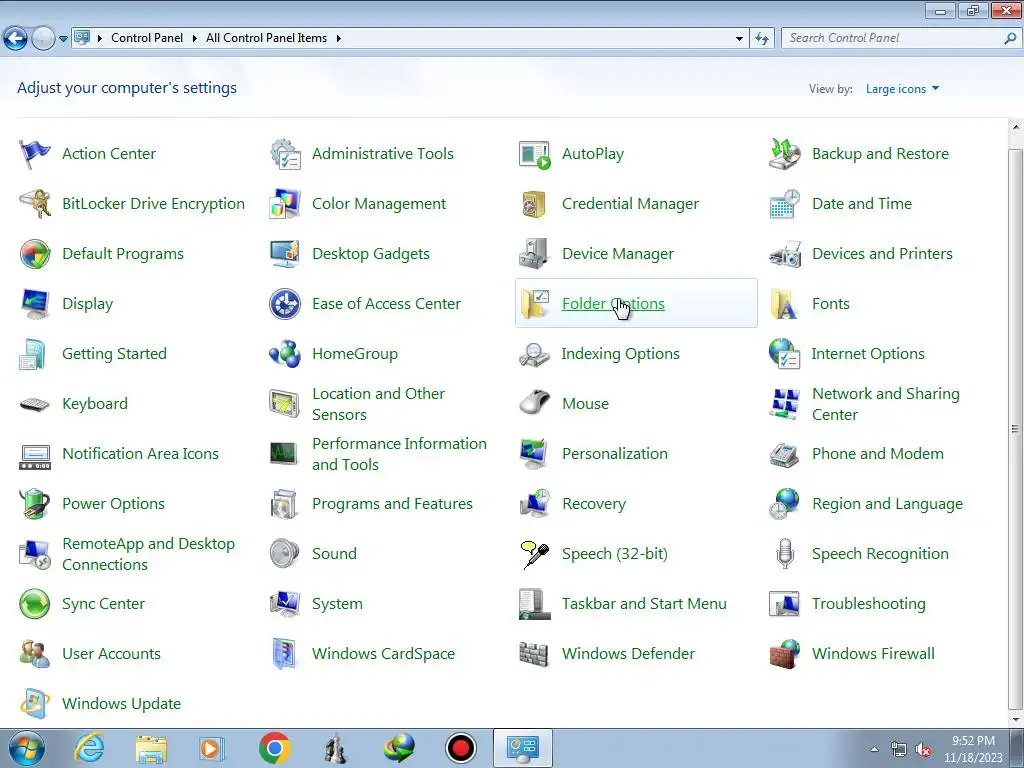
Task: Open the Power Options battery icon
Action: [x=35, y=504]
